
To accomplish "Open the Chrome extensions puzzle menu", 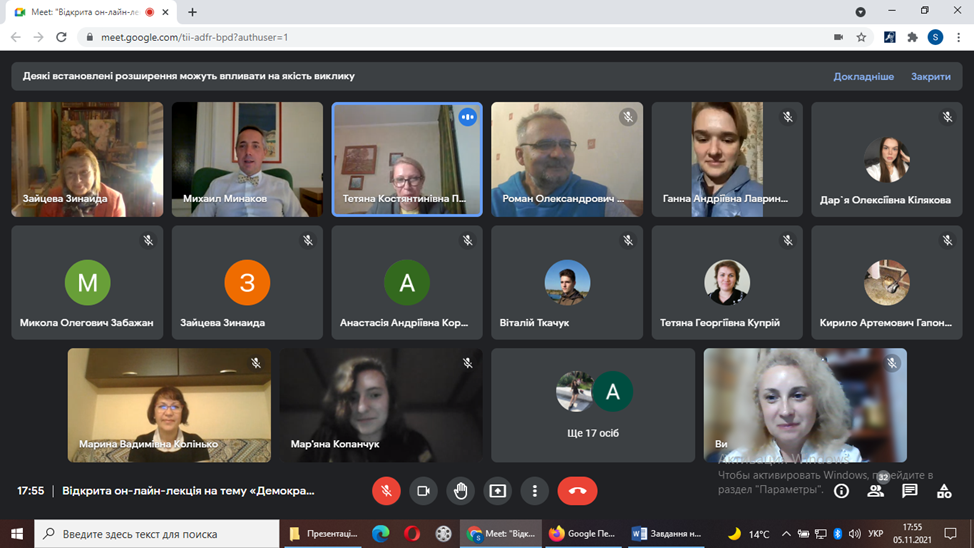I will (x=912, y=37).
